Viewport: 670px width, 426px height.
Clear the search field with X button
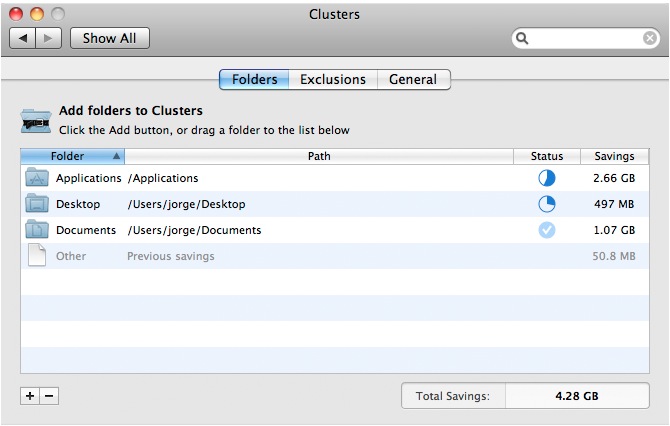click(650, 38)
